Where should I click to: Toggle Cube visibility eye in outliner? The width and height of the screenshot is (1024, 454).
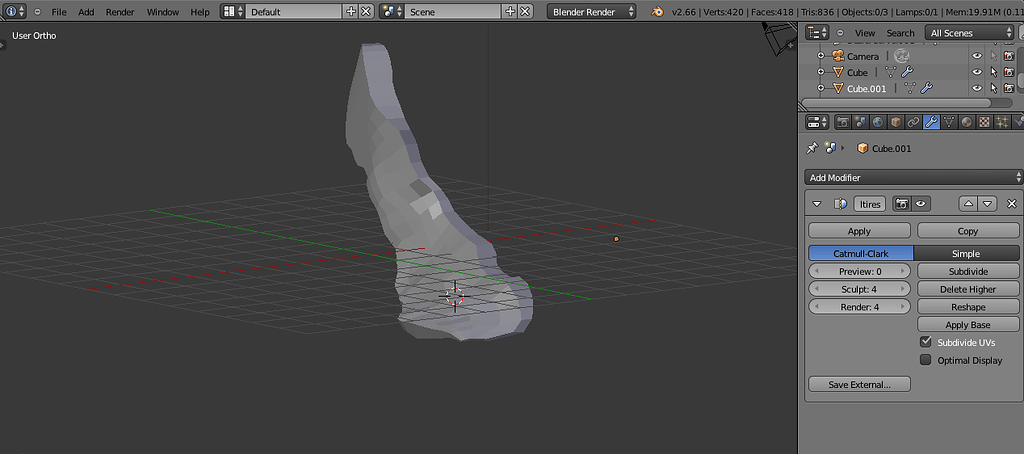click(977, 72)
